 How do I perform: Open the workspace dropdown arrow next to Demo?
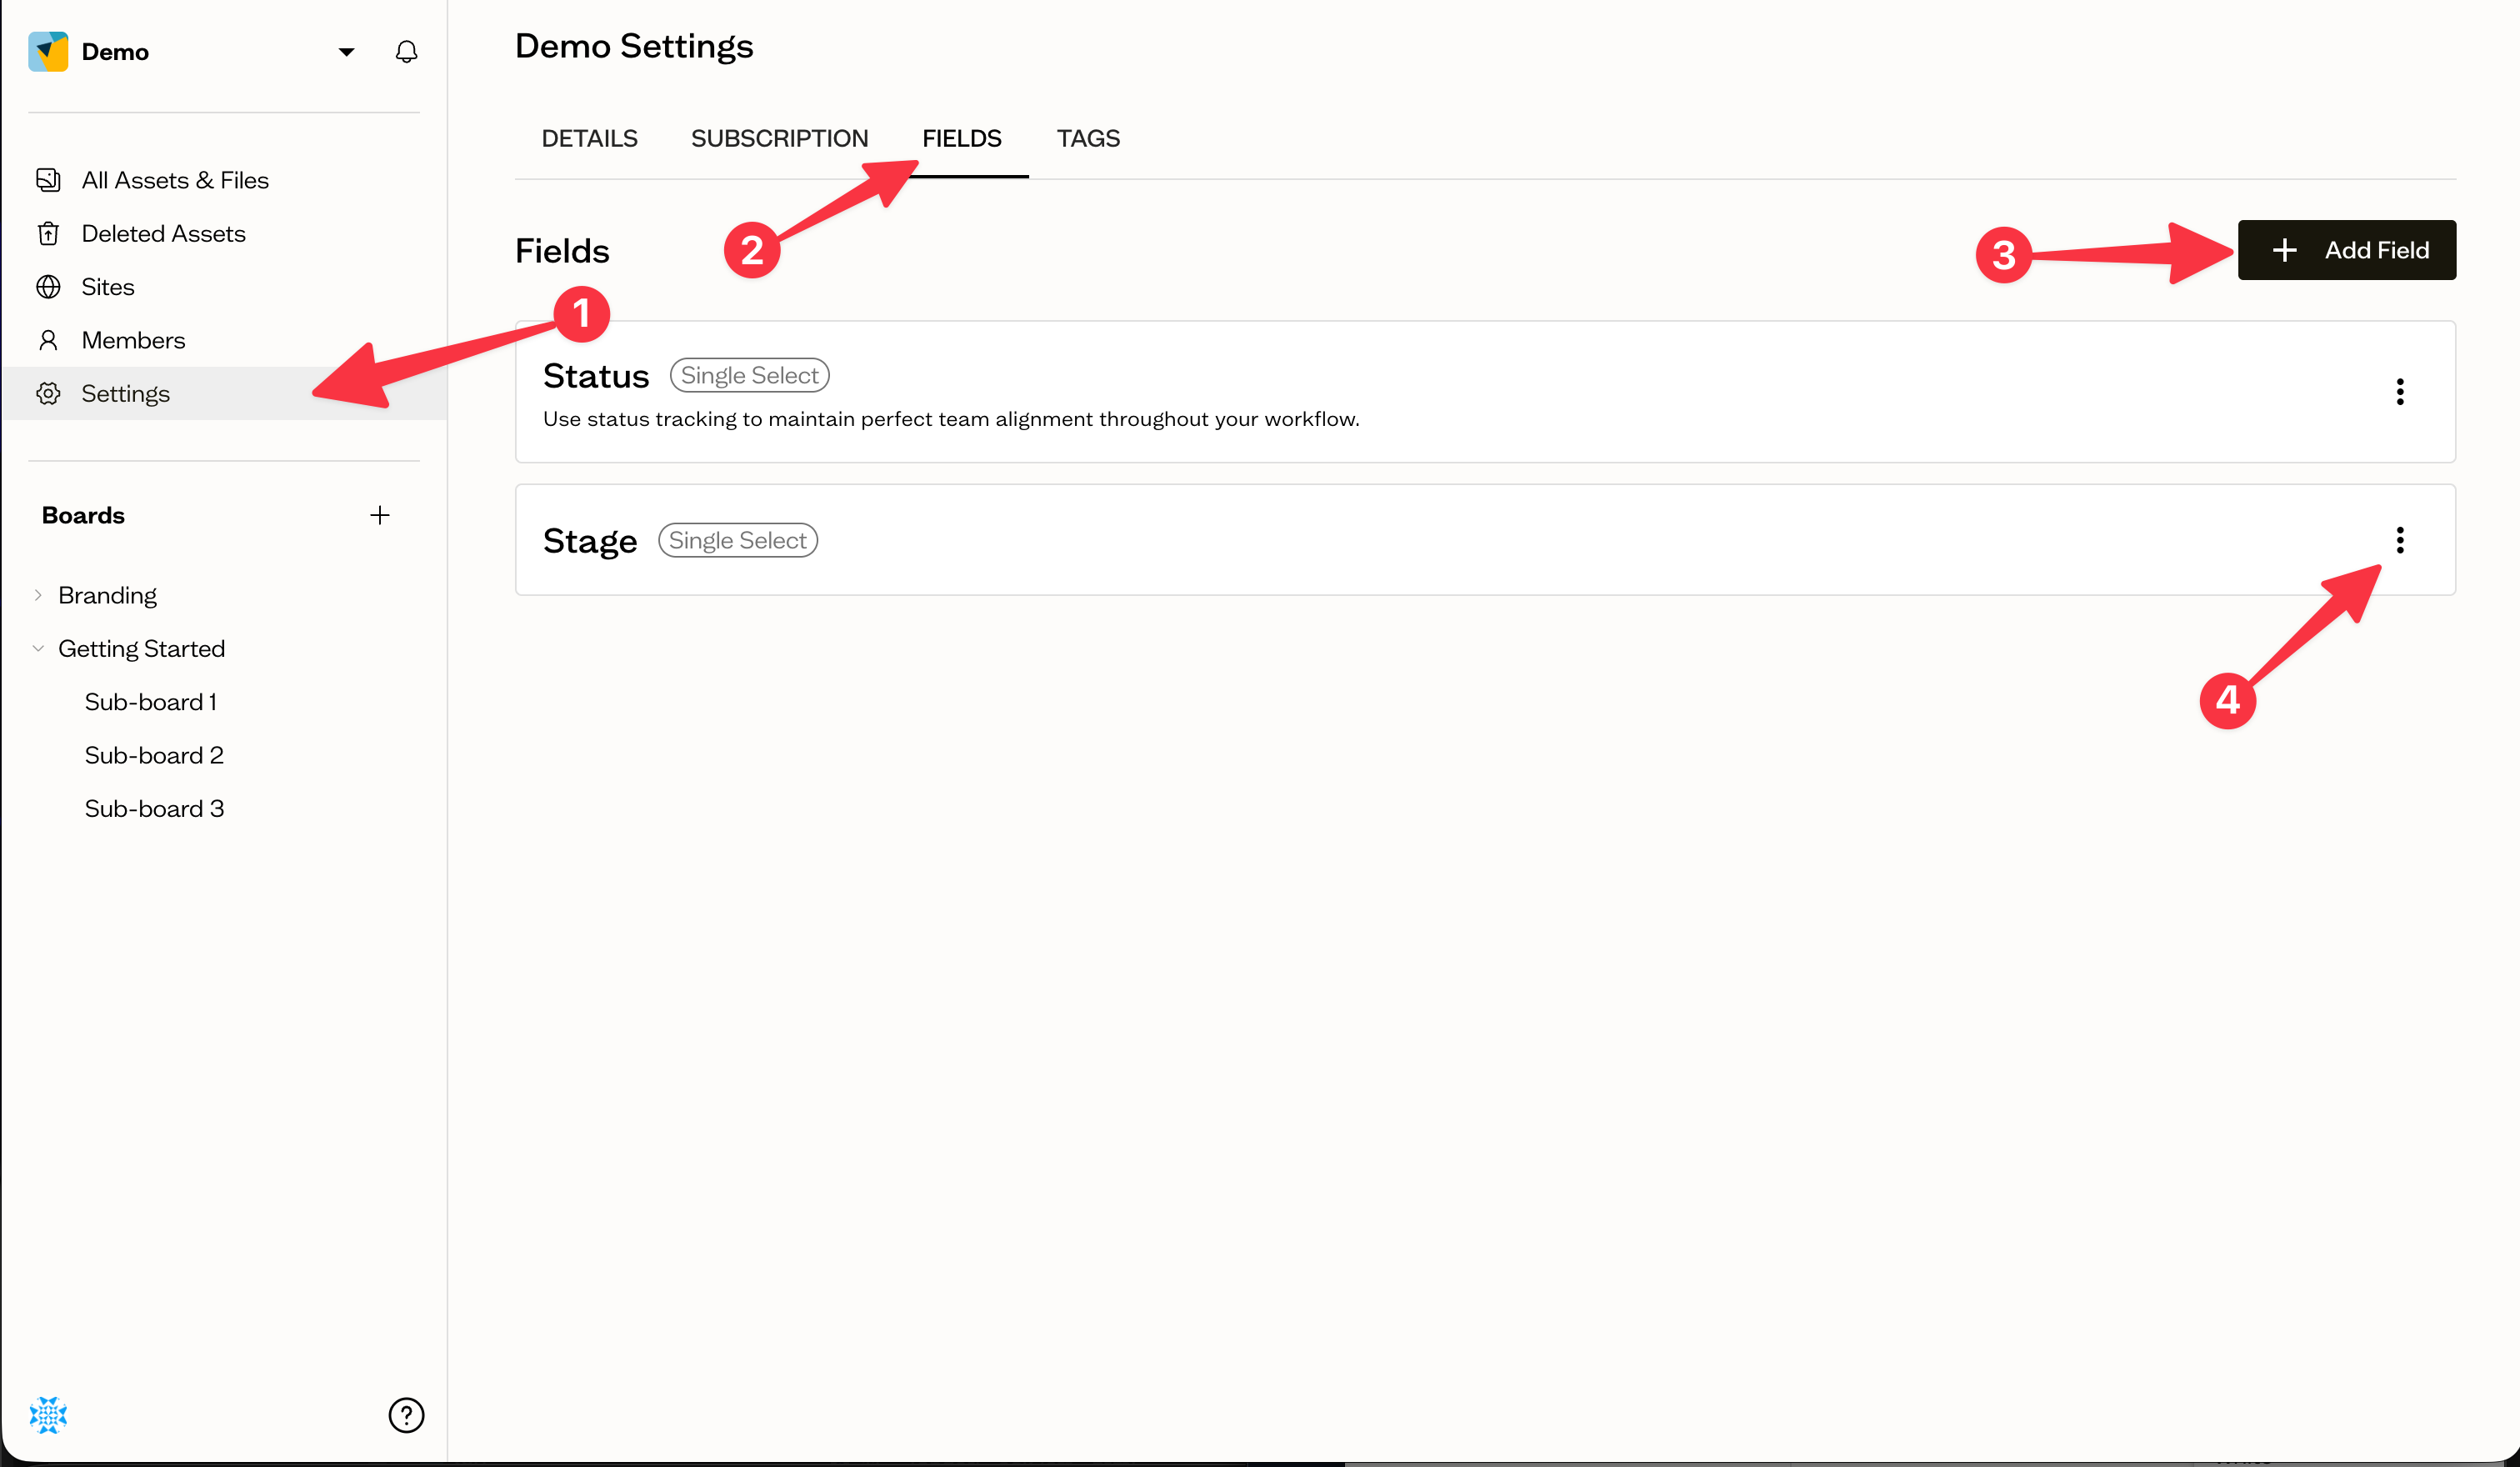tap(346, 52)
